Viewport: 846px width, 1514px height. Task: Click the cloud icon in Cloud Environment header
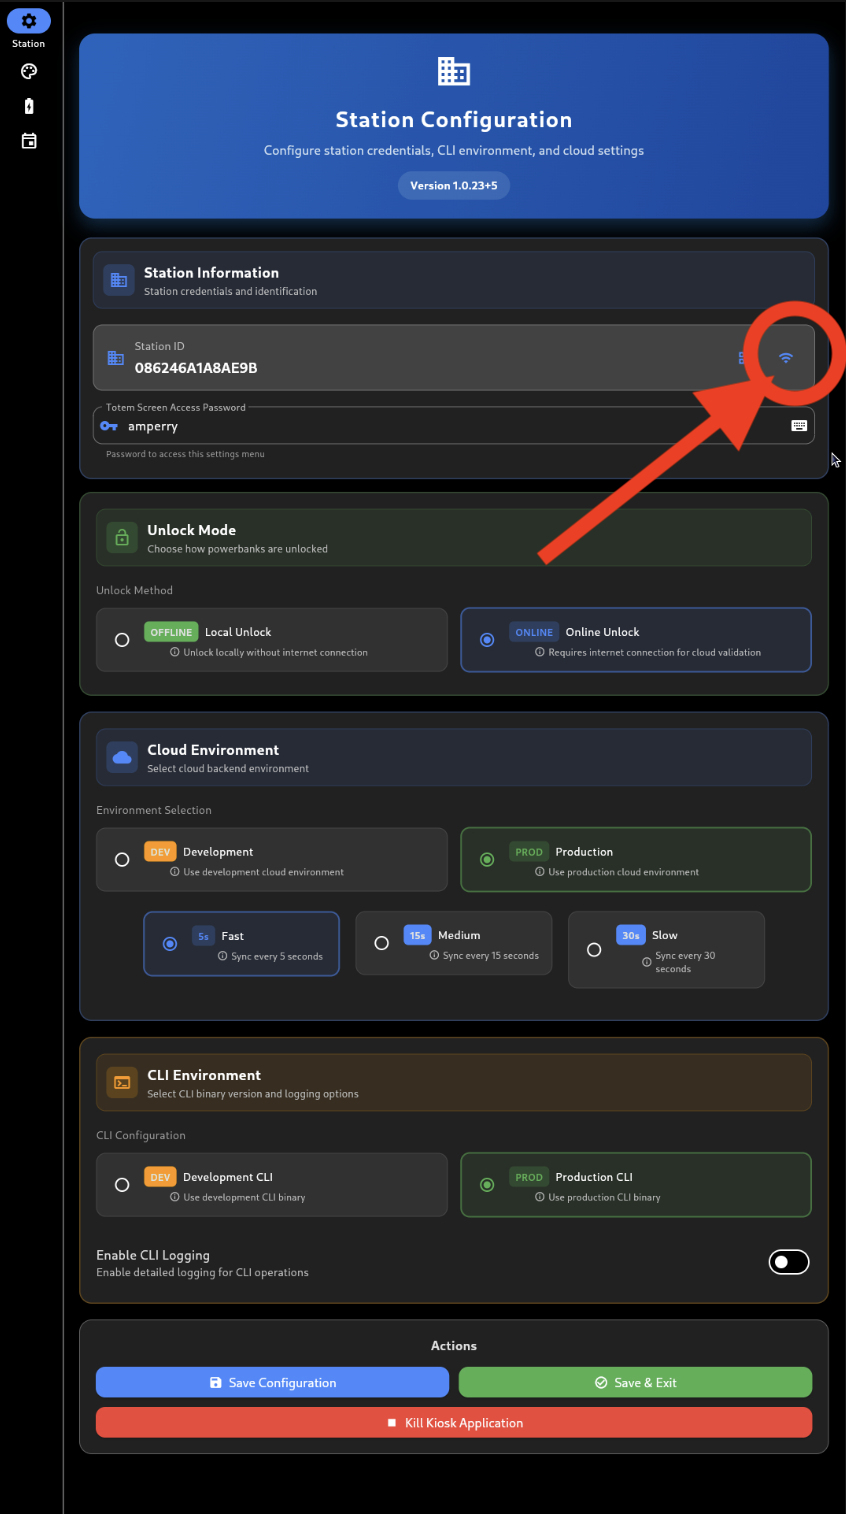121,757
